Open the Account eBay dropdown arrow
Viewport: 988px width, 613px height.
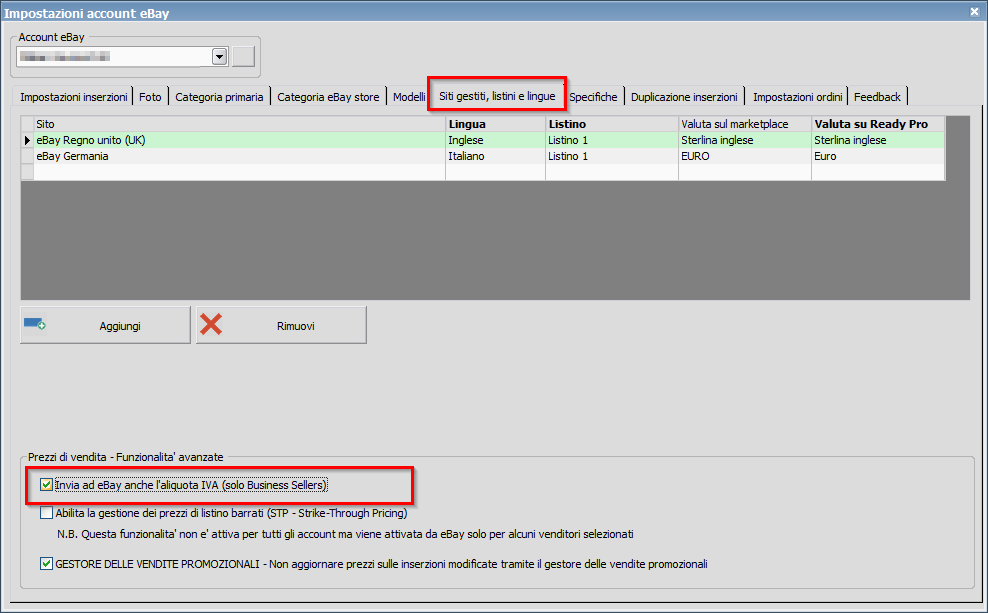point(219,57)
